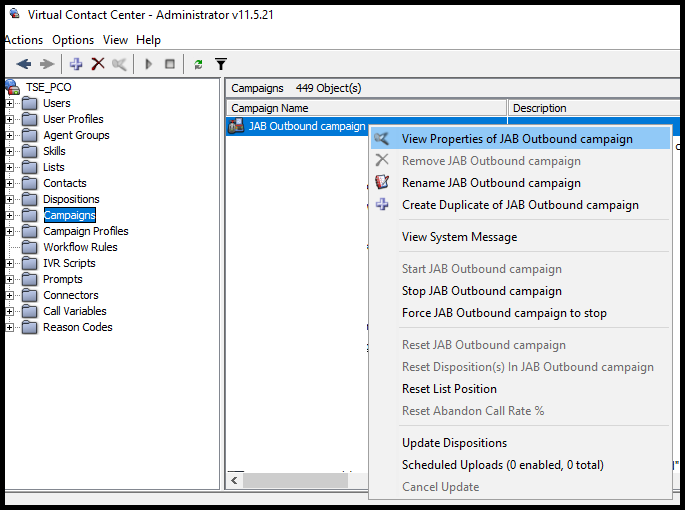
Task: Select Rename JAB Outbound campaign option
Action: [491, 183]
